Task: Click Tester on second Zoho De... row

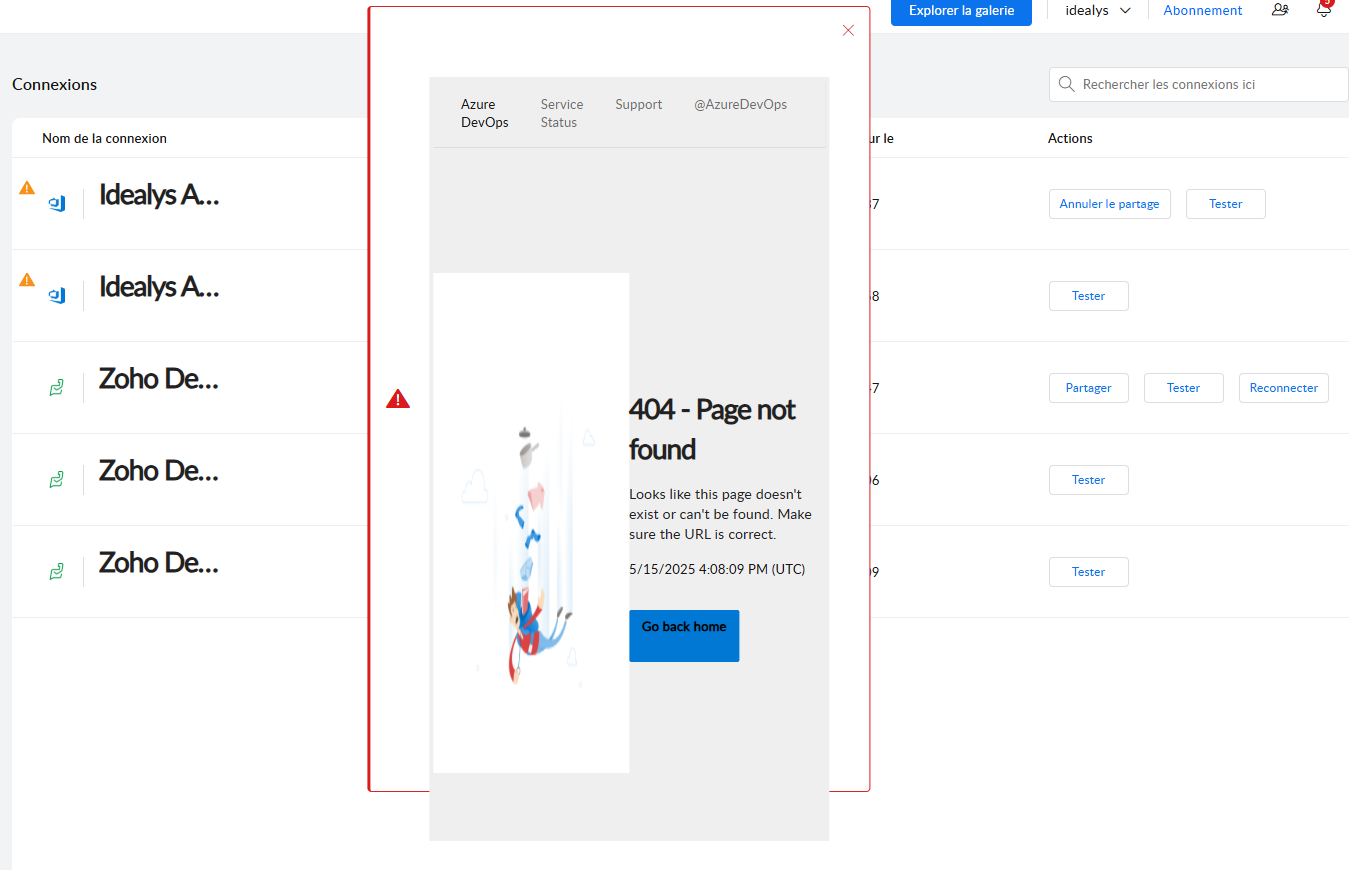Action: (1088, 480)
